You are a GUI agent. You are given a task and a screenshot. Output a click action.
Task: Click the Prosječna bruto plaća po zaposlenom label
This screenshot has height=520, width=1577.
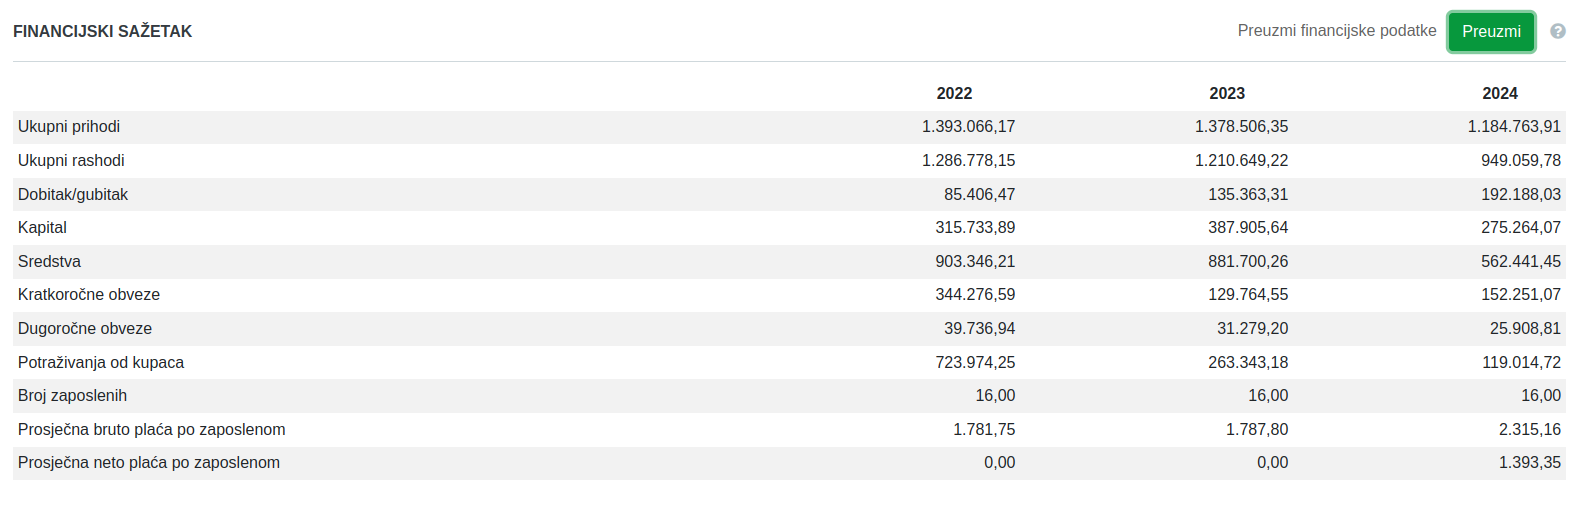[152, 430]
